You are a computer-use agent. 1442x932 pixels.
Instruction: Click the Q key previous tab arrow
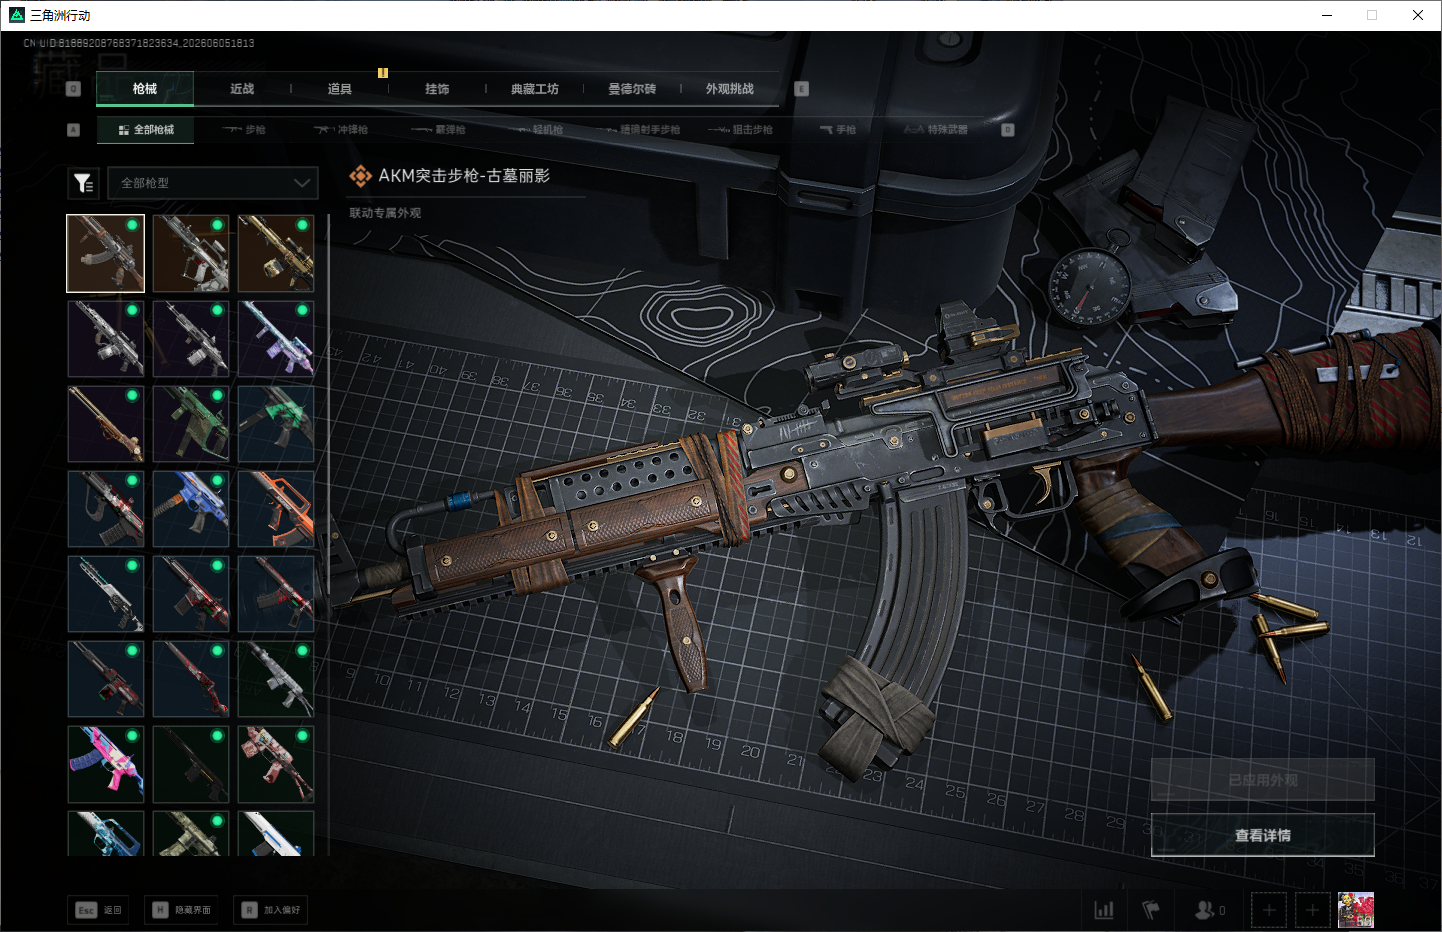pyautogui.click(x=73, y=89)
